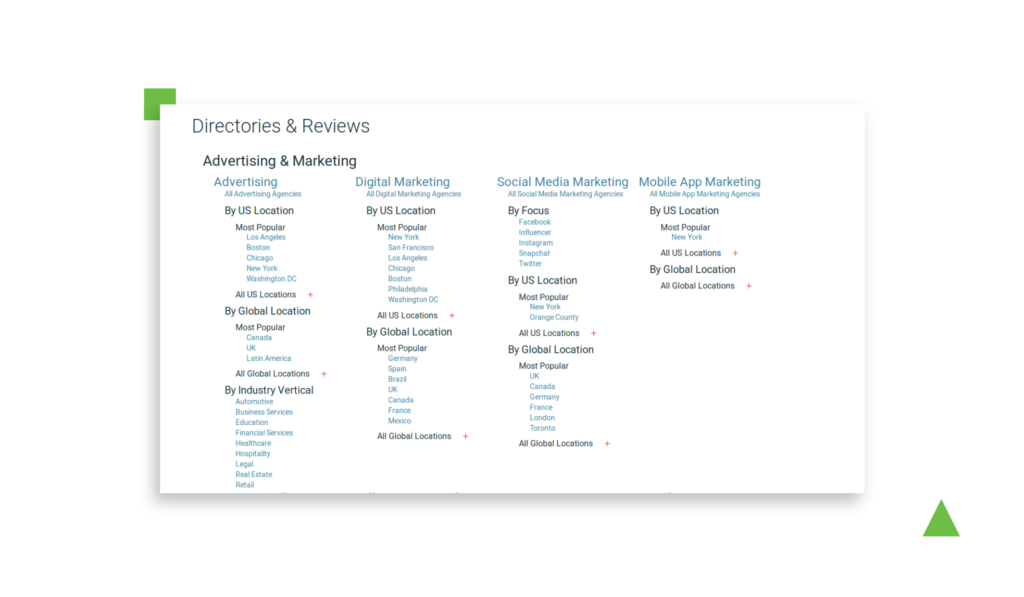
Task: Expand All US Locations under Mobile App Marketing
Action: [x=735, y=253]
